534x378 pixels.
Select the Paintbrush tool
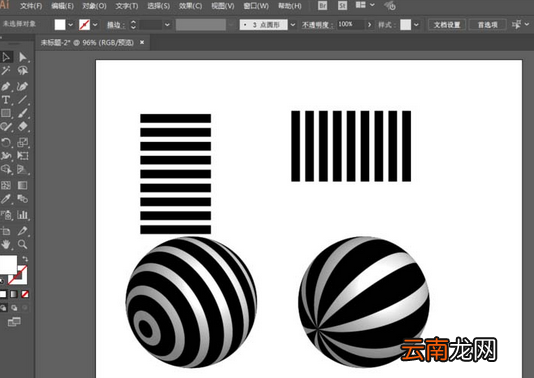[x=22, y=113]
